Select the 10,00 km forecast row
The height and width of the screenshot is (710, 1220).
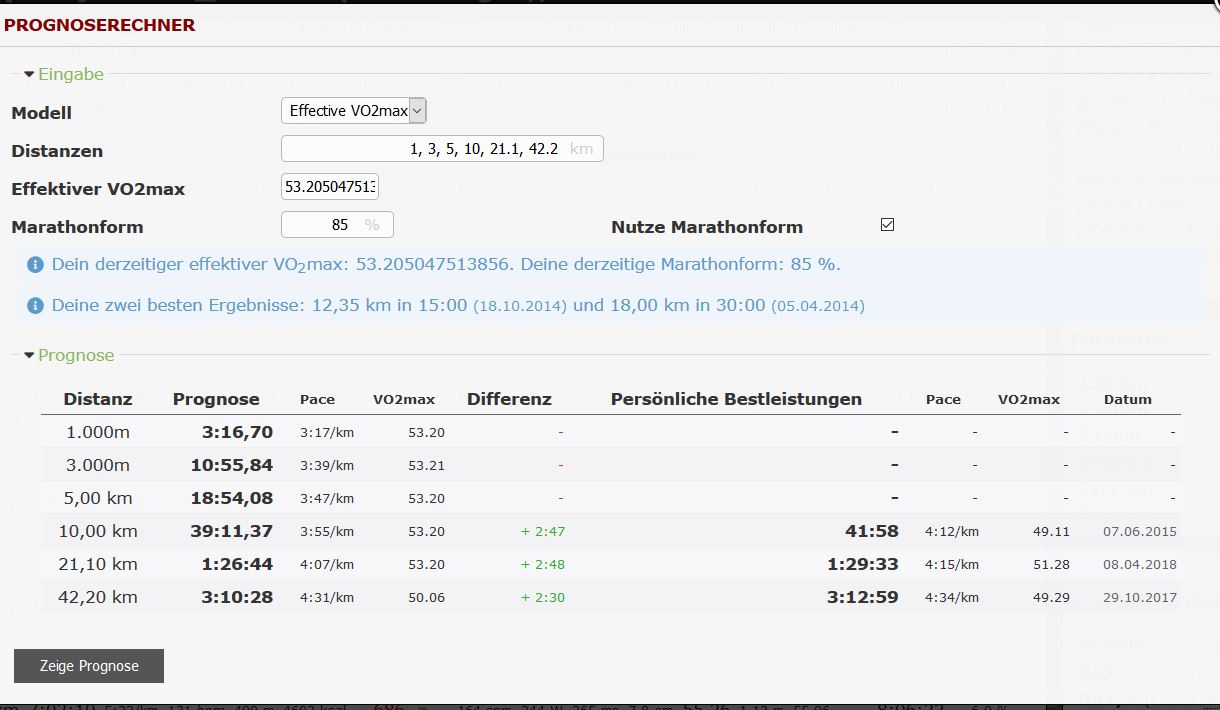point(98,531)
